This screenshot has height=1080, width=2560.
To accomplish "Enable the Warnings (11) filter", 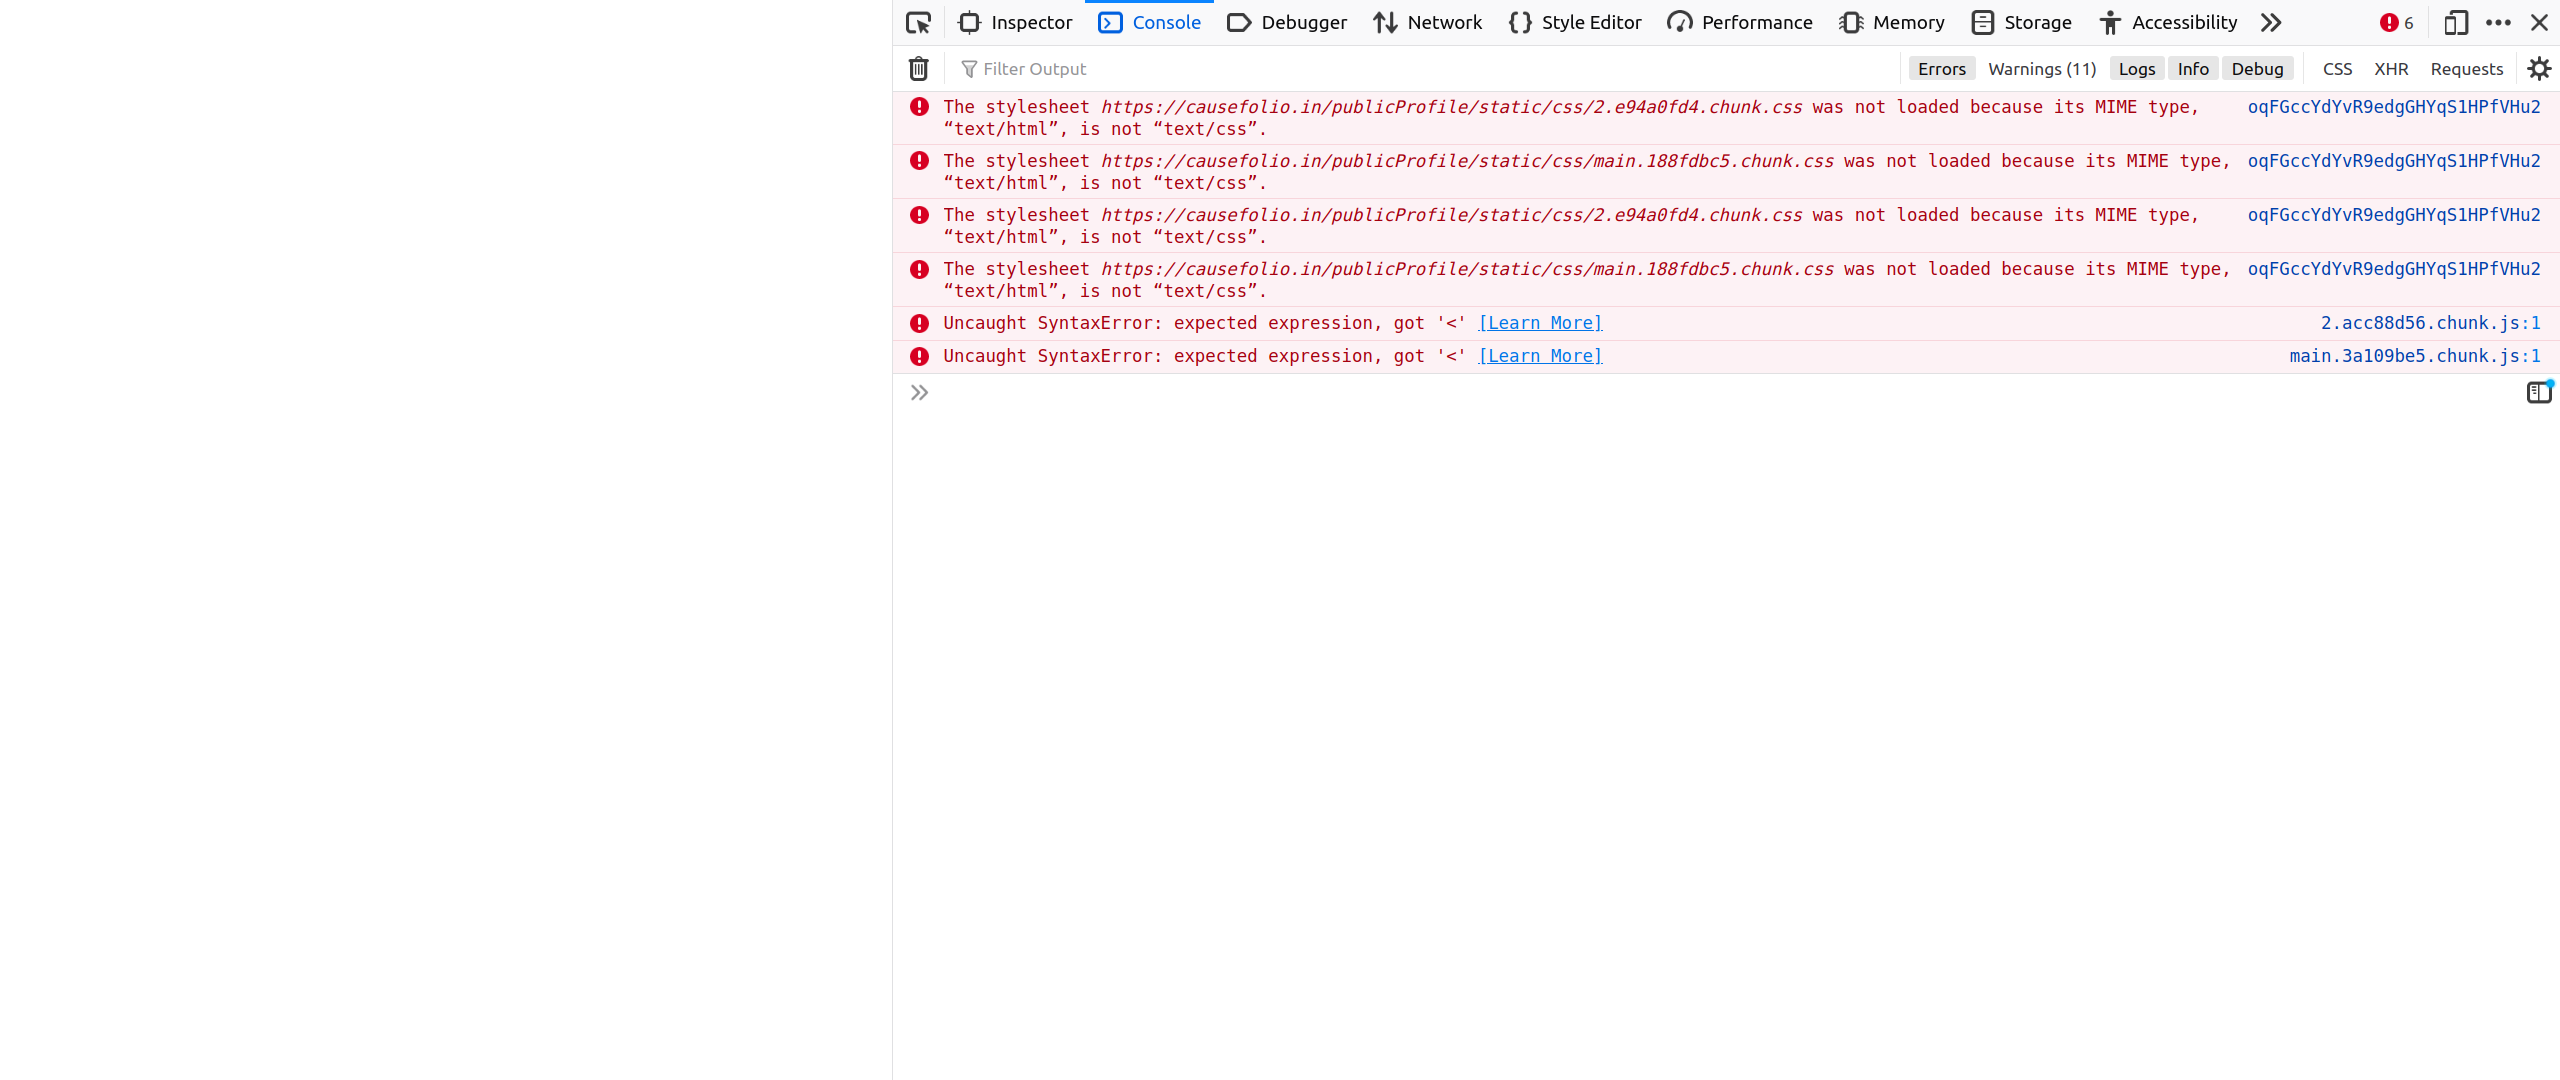I will (x=2041, y=68).
